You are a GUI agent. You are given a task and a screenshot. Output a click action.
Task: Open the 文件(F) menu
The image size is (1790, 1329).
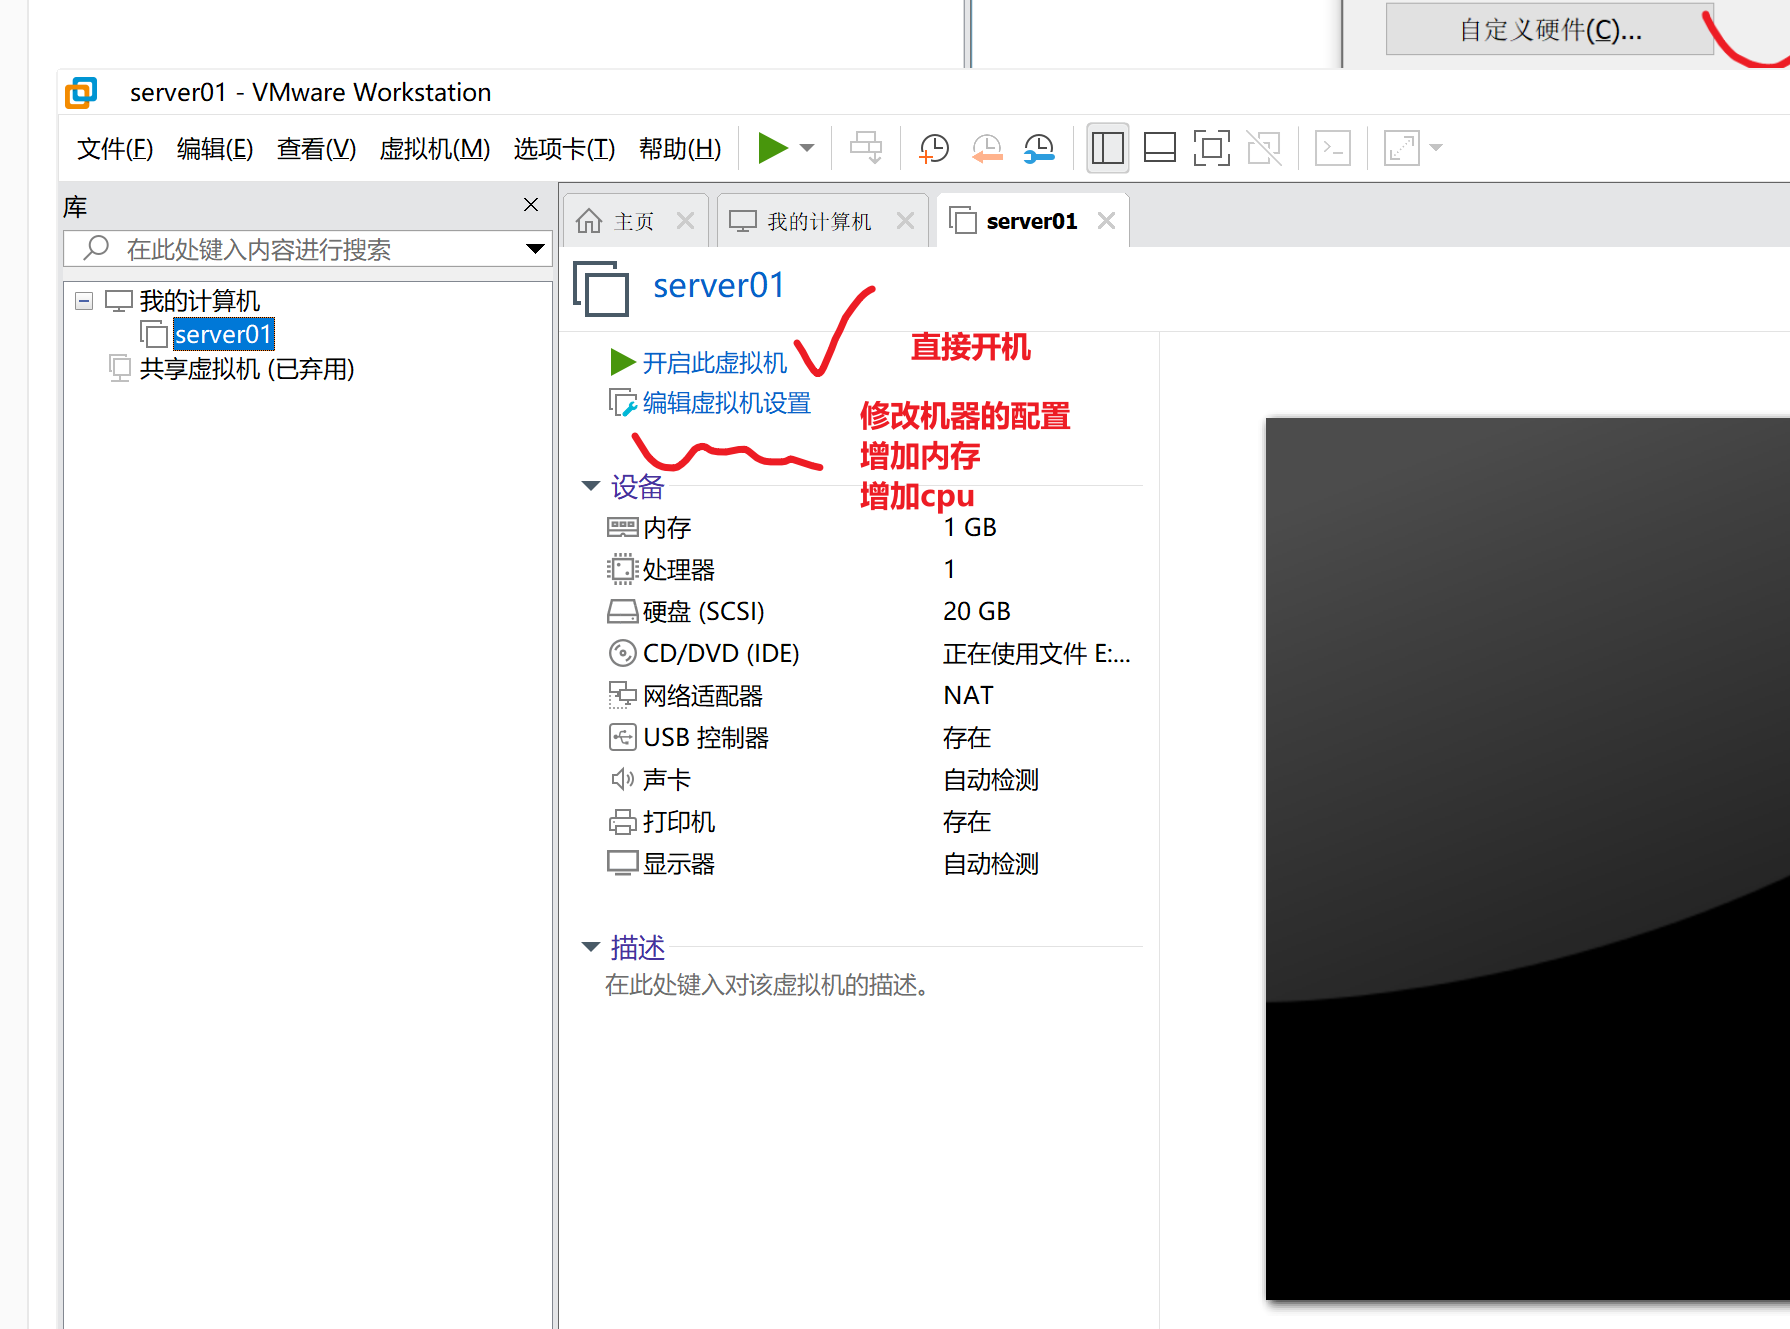point(115,149)
